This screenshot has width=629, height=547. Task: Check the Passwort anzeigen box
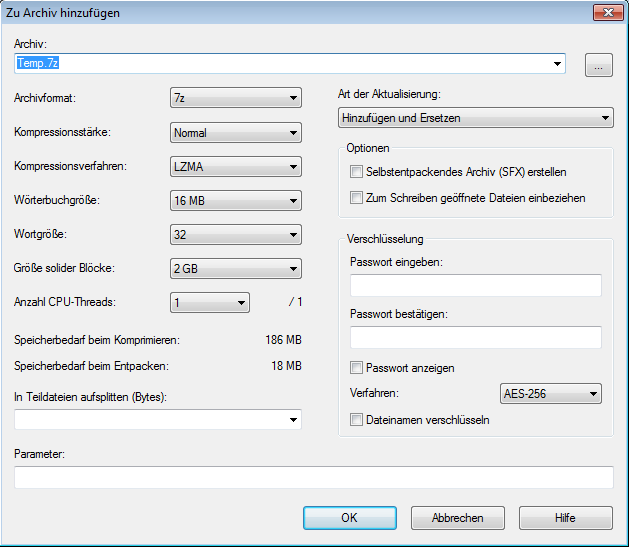pyautogui.click(x=356, y=368)
